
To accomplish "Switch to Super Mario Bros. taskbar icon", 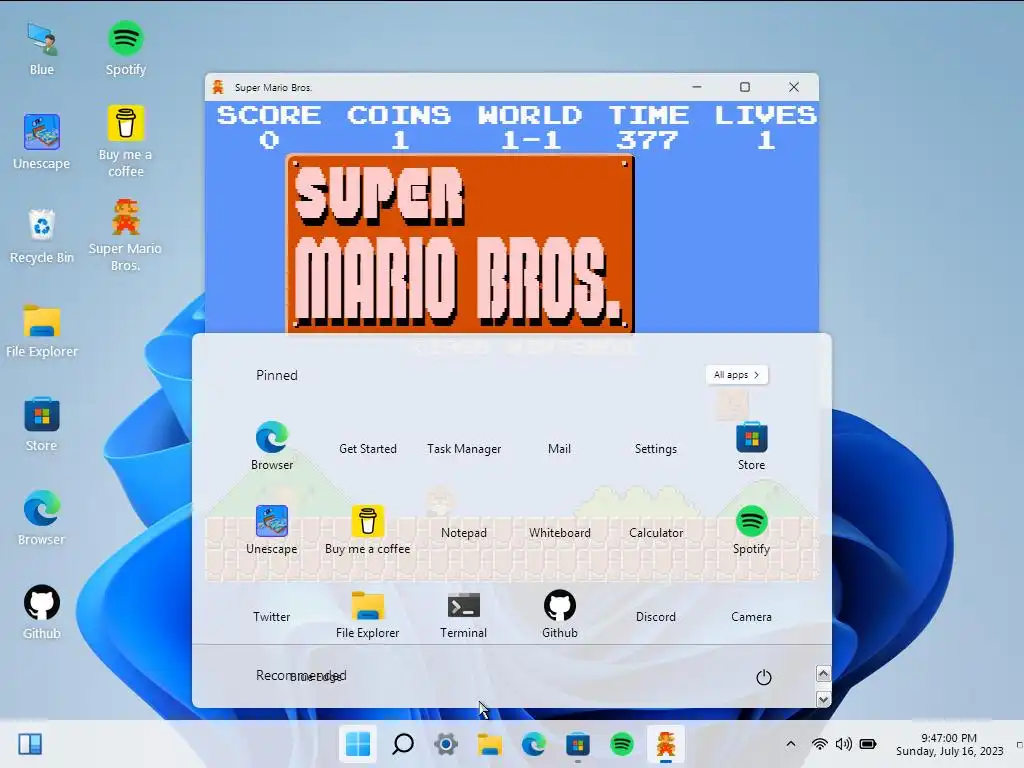I will 665,744.
